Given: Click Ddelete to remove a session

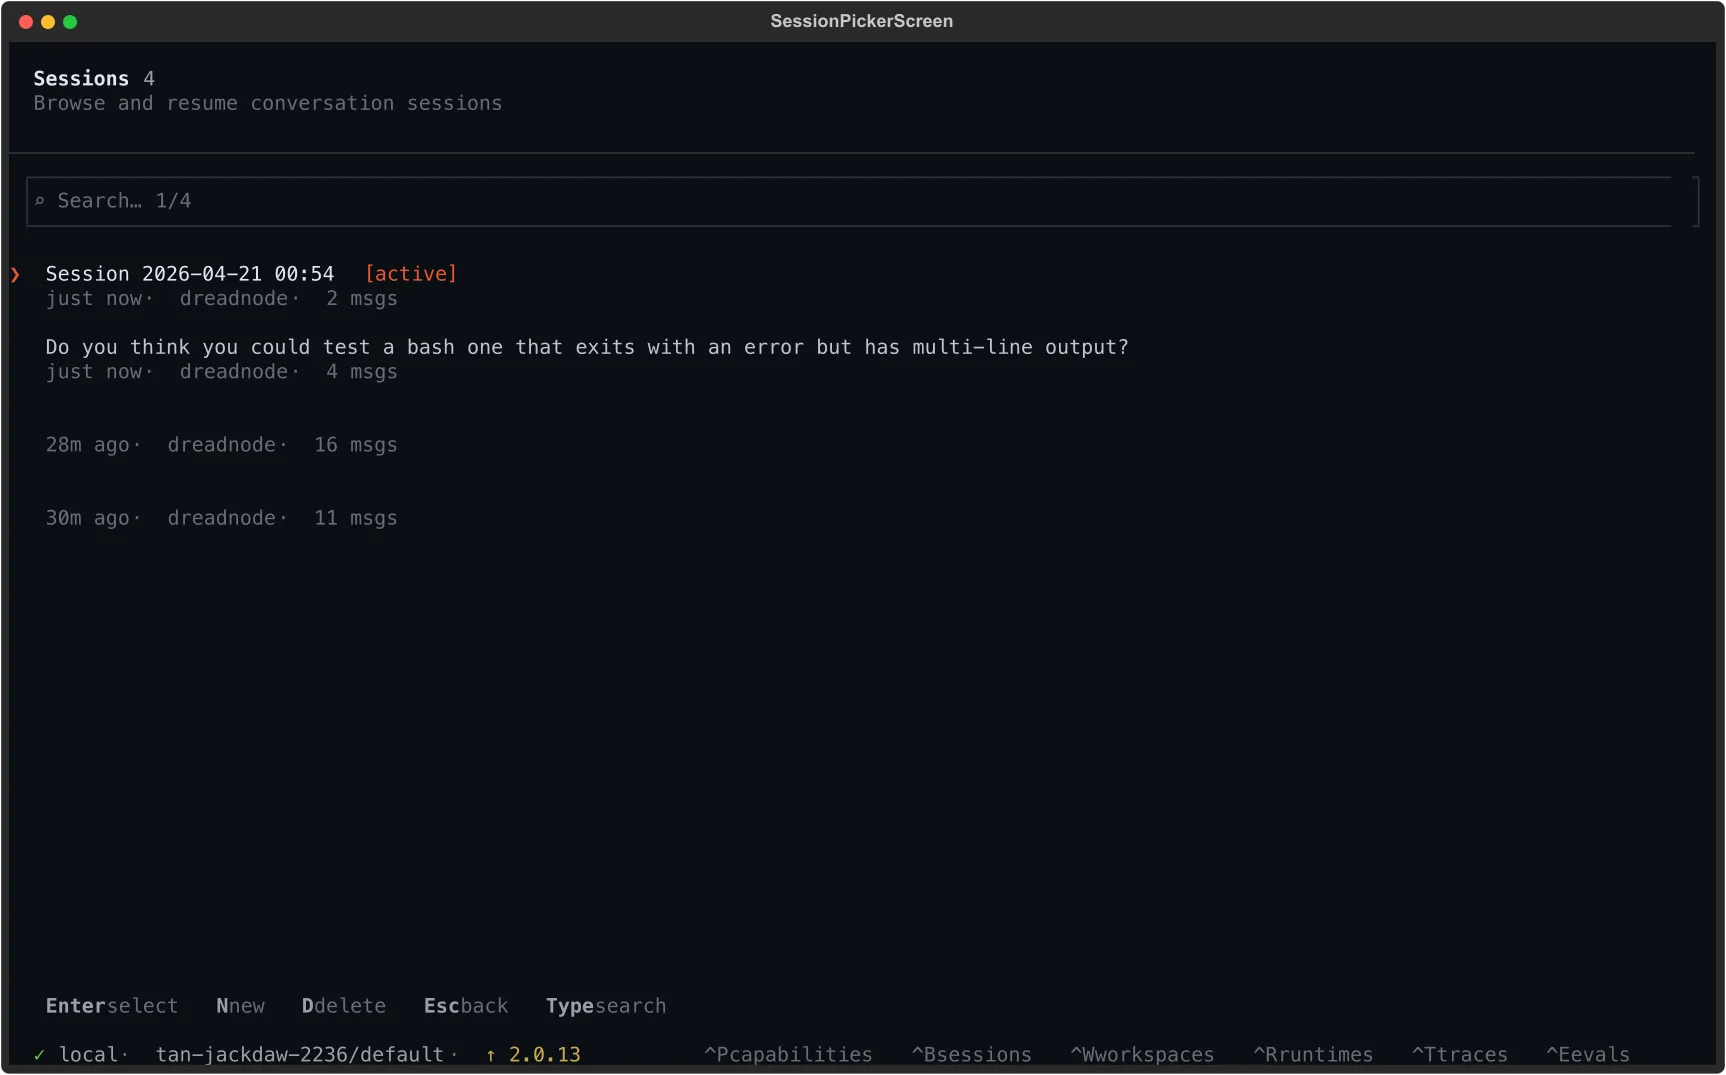Looking at the screenshot, I should (343, 1006).
